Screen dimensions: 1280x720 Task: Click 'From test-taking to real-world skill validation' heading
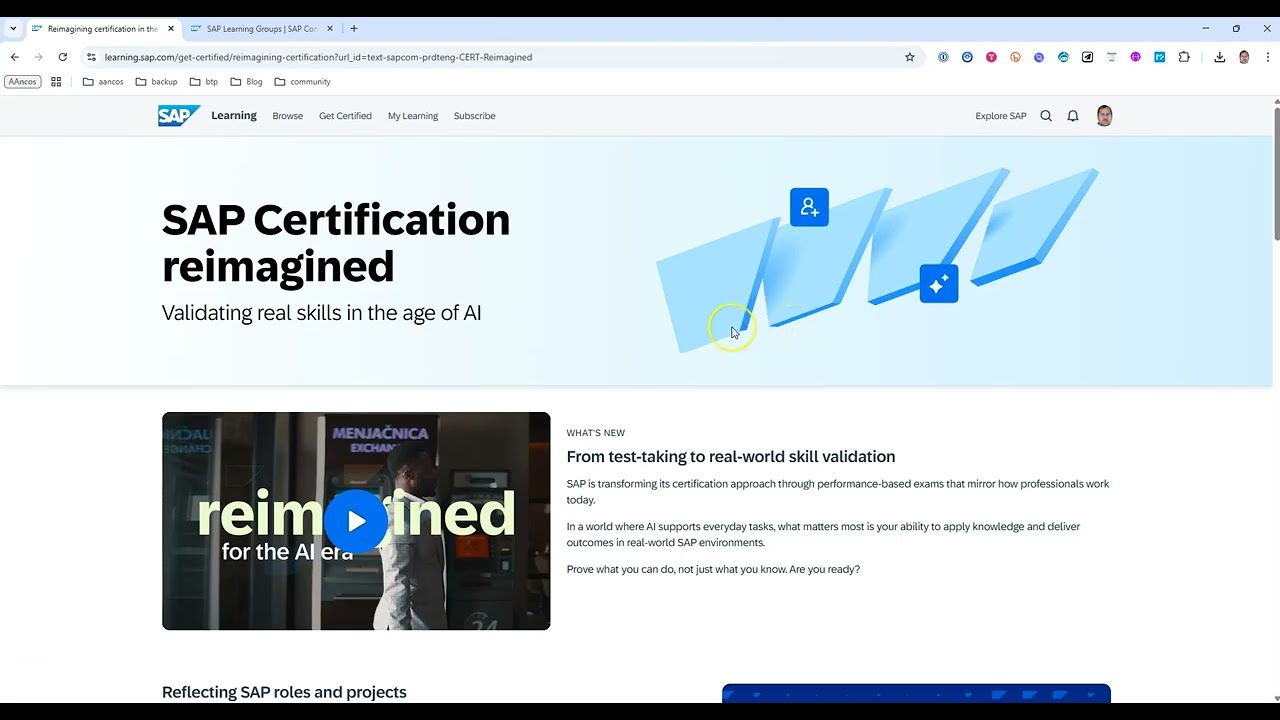(731, 457)
